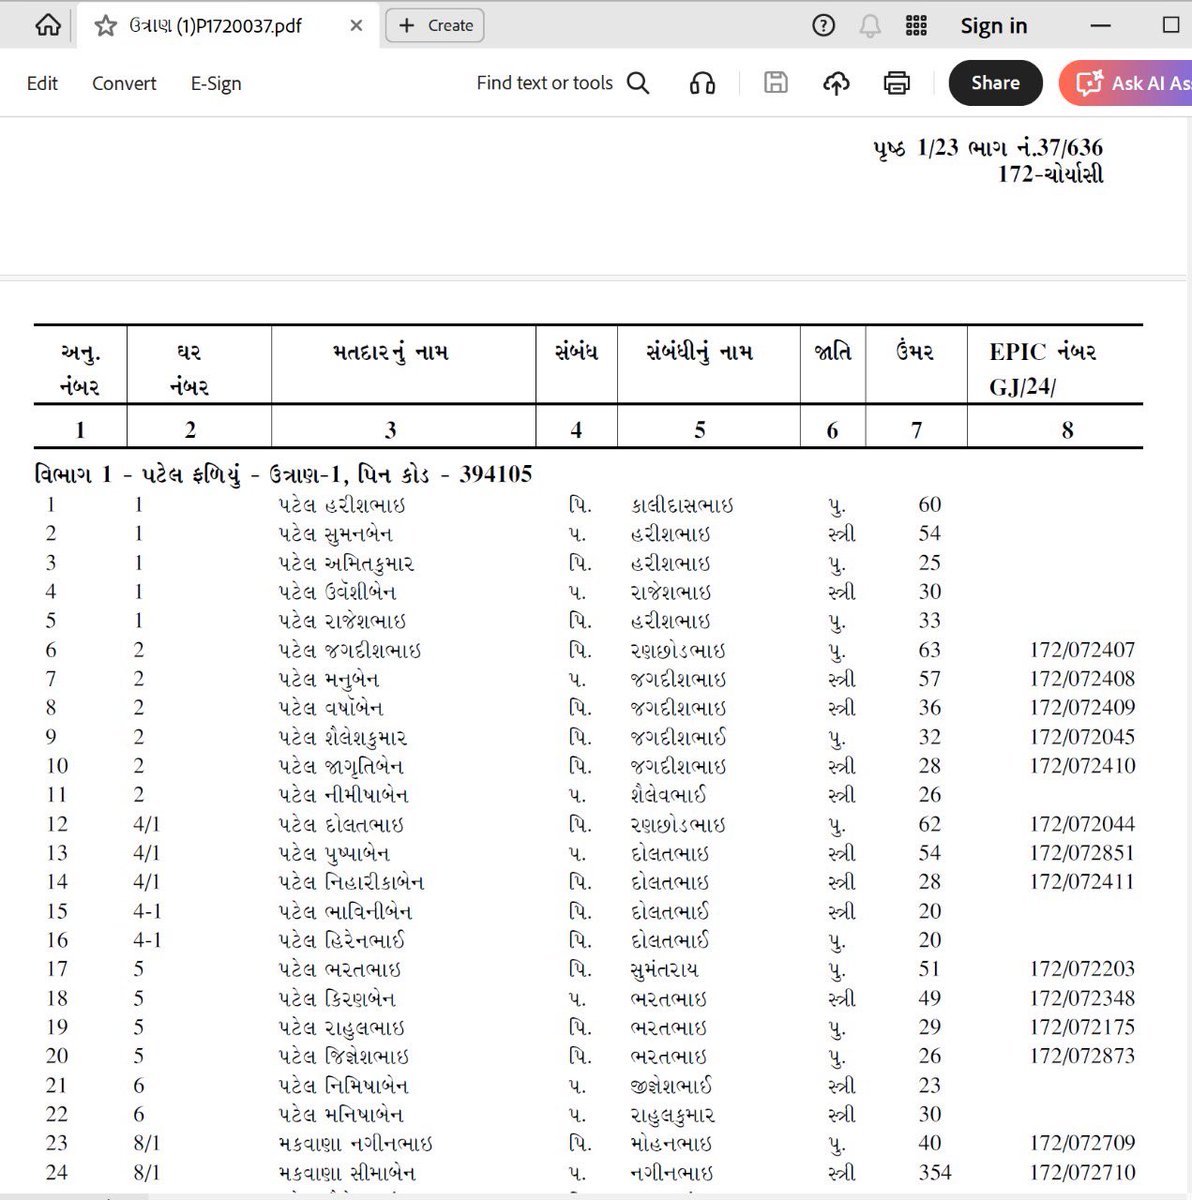Click EPIC number 172/072348
Image resolution: width=1192 pixels, height=1200 pixels.
coord(1082,998)
